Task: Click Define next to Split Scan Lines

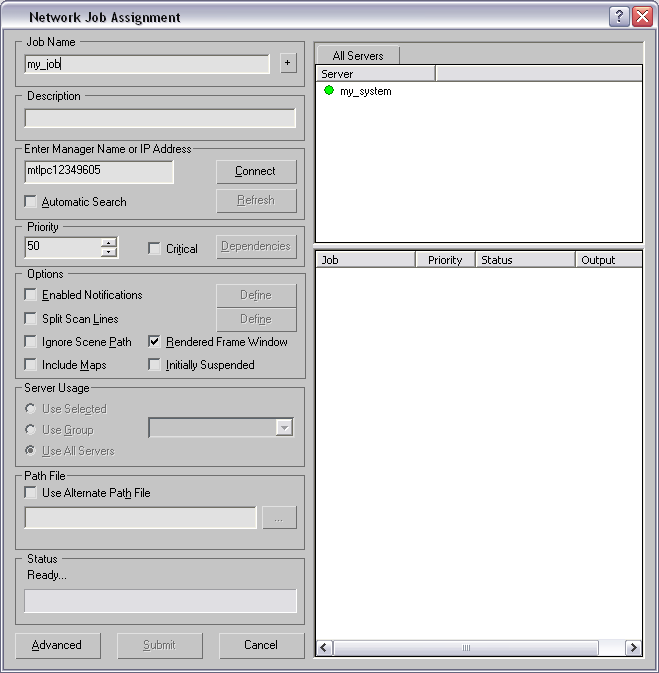Action: 256,319
